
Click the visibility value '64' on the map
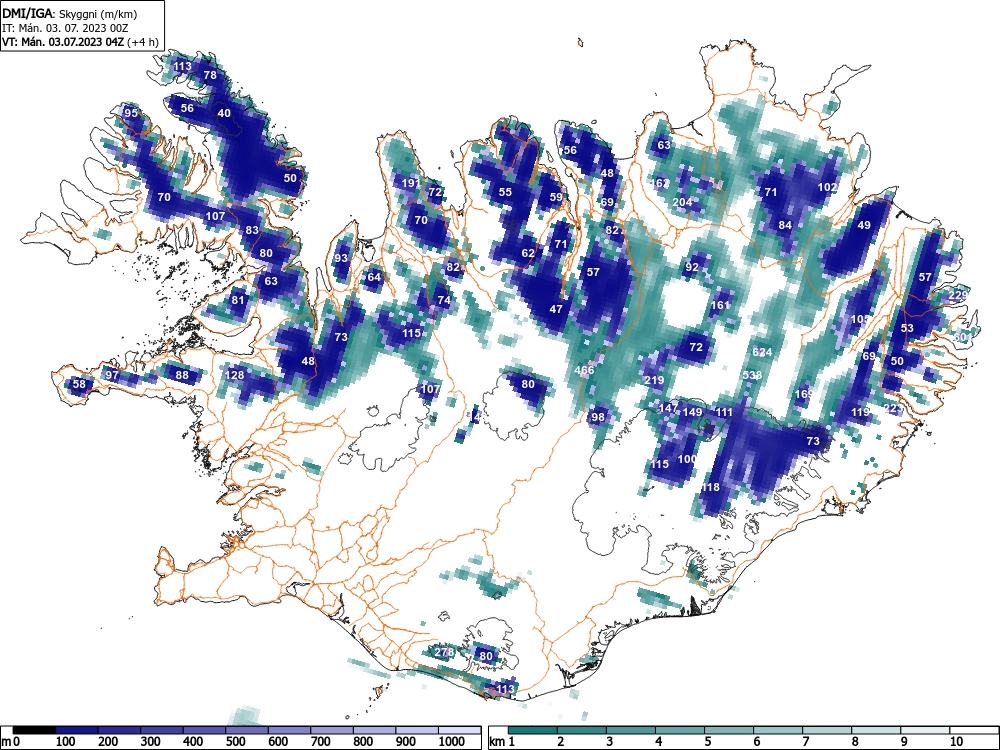(x=374, y=277)
